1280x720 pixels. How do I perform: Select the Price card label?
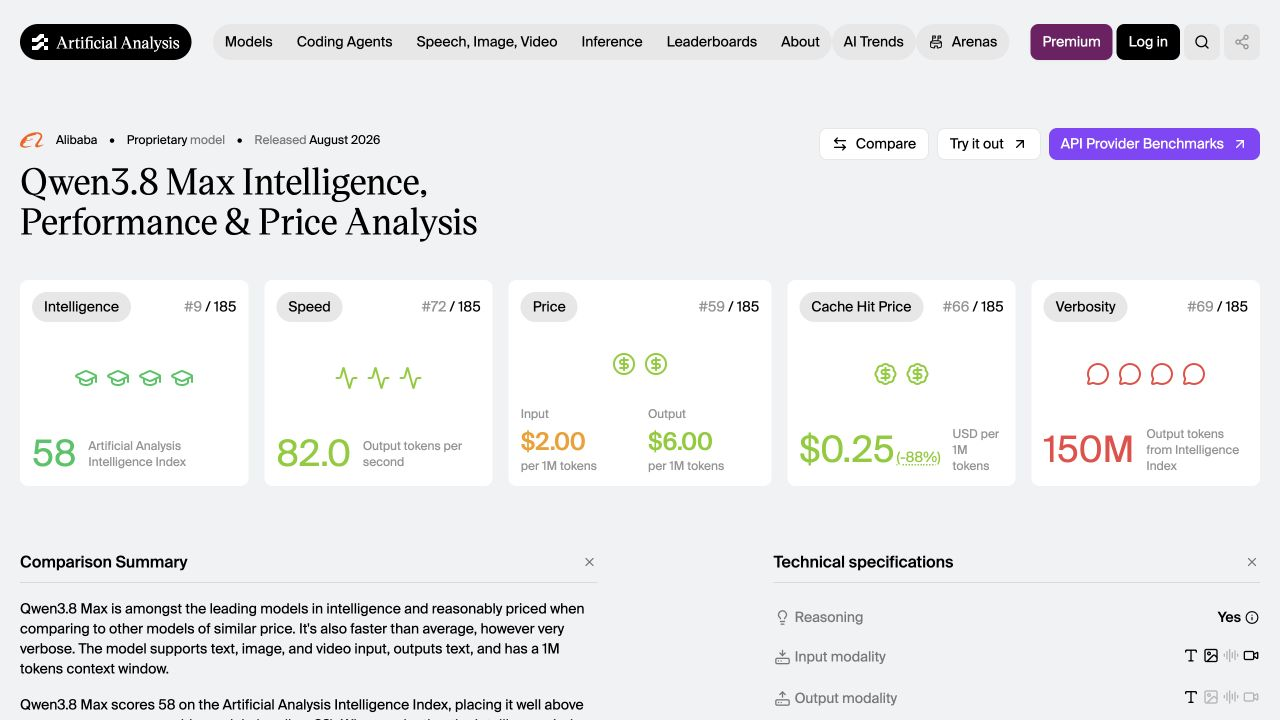pyautogui.click(x=549, y=307)
